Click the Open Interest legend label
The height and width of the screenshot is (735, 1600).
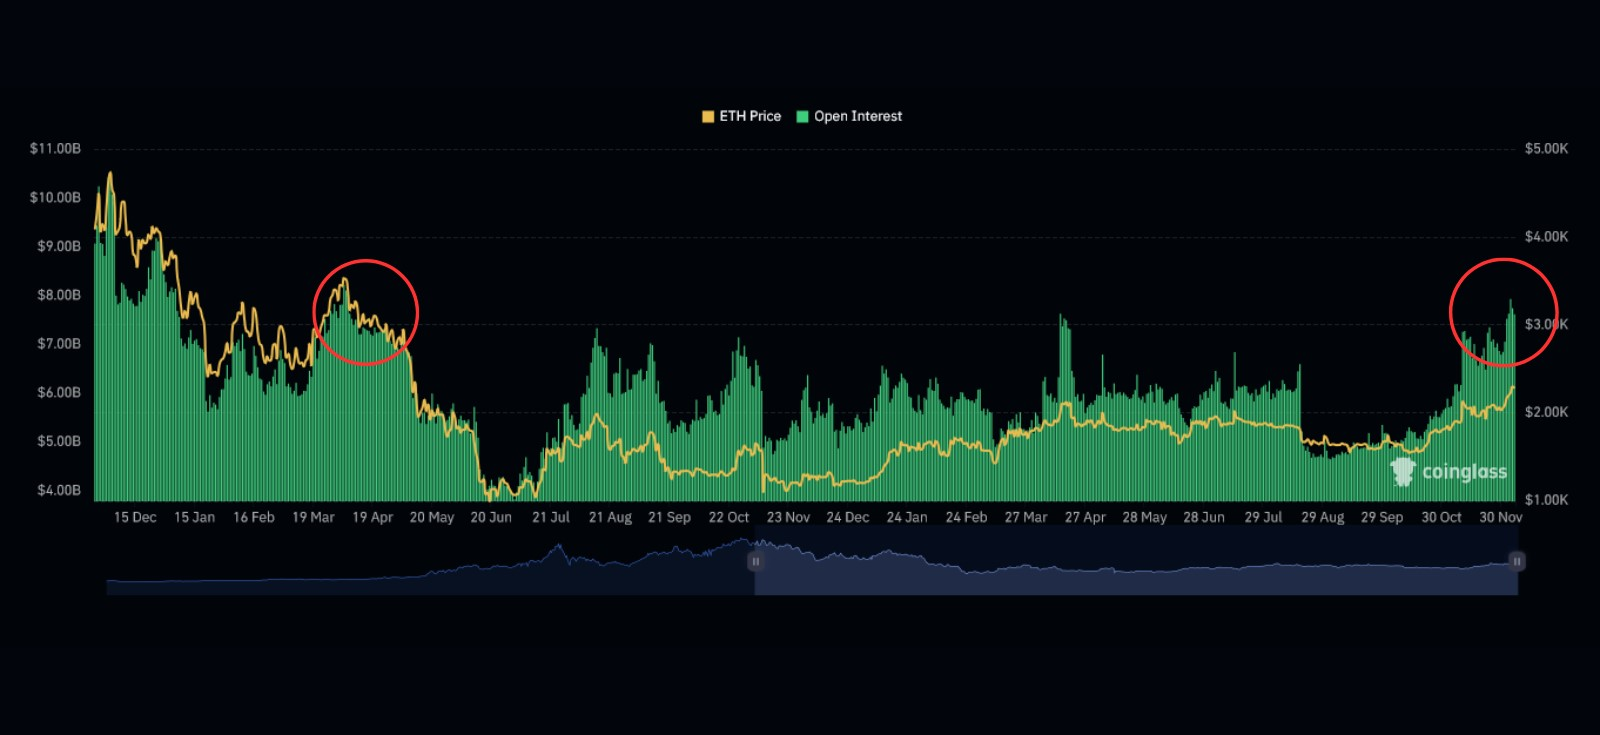pyautogui.click(x=858, y=117)
